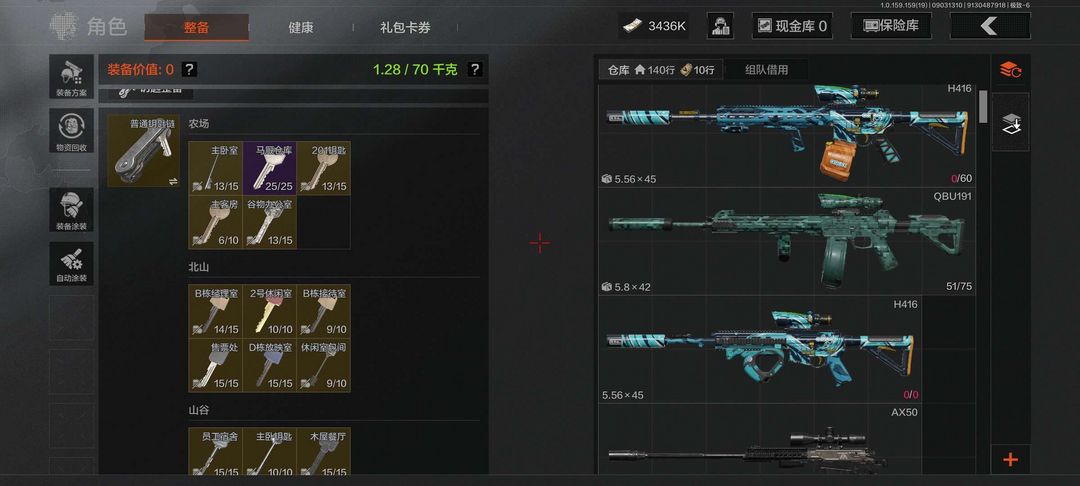
Task: Open the 装备方案 loadout preset icon
Action: coord(72,76)
